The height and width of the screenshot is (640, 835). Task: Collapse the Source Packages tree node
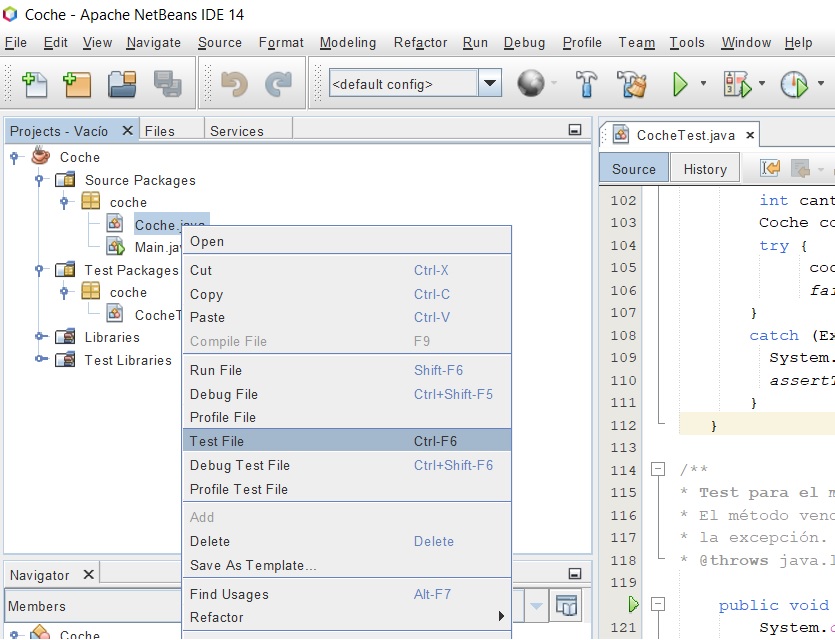tap(40, 180)
